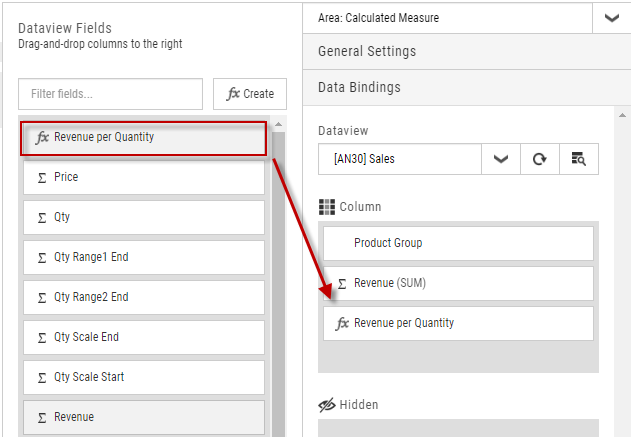Select Revenue per Quantity in Column bindings
The image size is (631, 437).
(x=458, y=323)
